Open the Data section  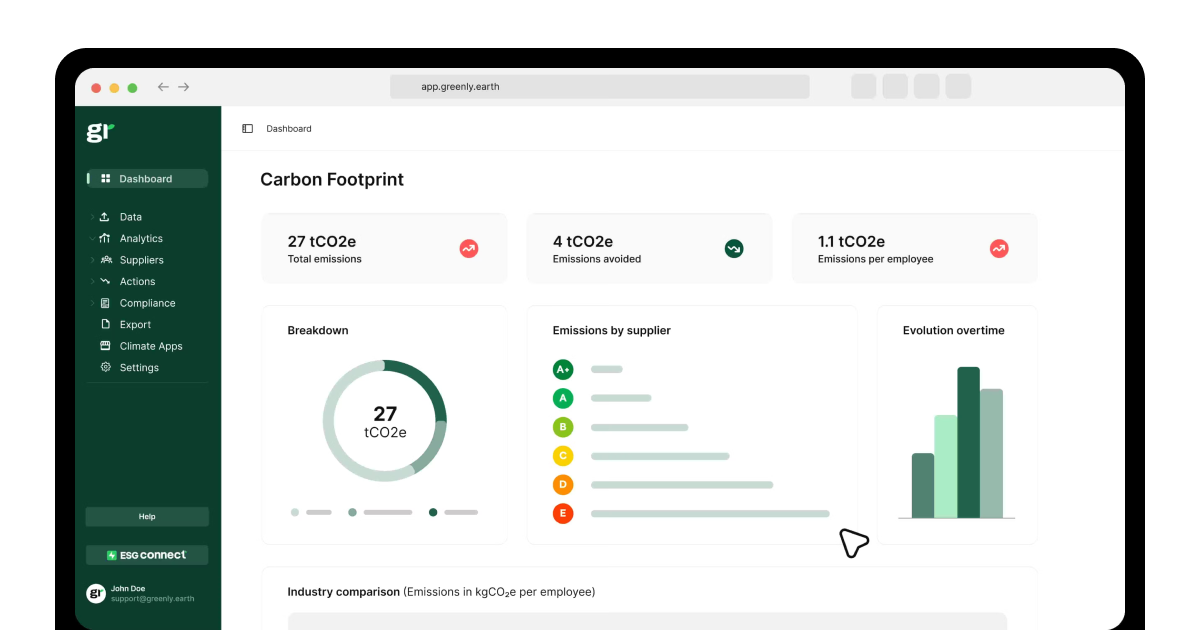pyautogui.click(x=131, y=217)
